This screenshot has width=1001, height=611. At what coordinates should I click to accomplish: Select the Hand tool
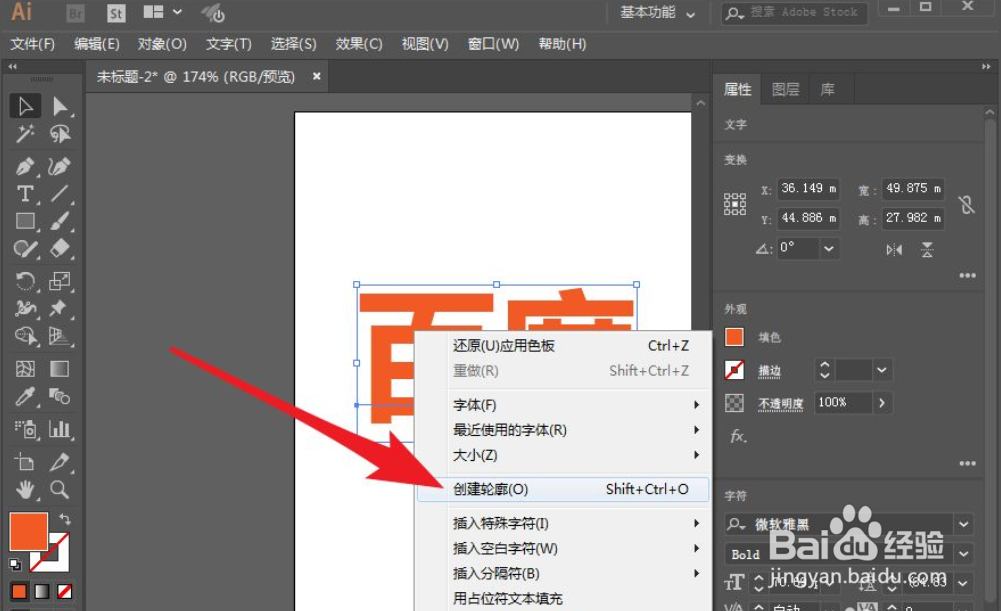pos(26,490)
